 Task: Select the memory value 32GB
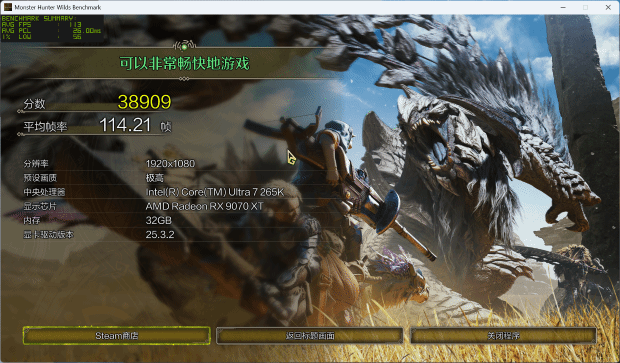(159, 220)
